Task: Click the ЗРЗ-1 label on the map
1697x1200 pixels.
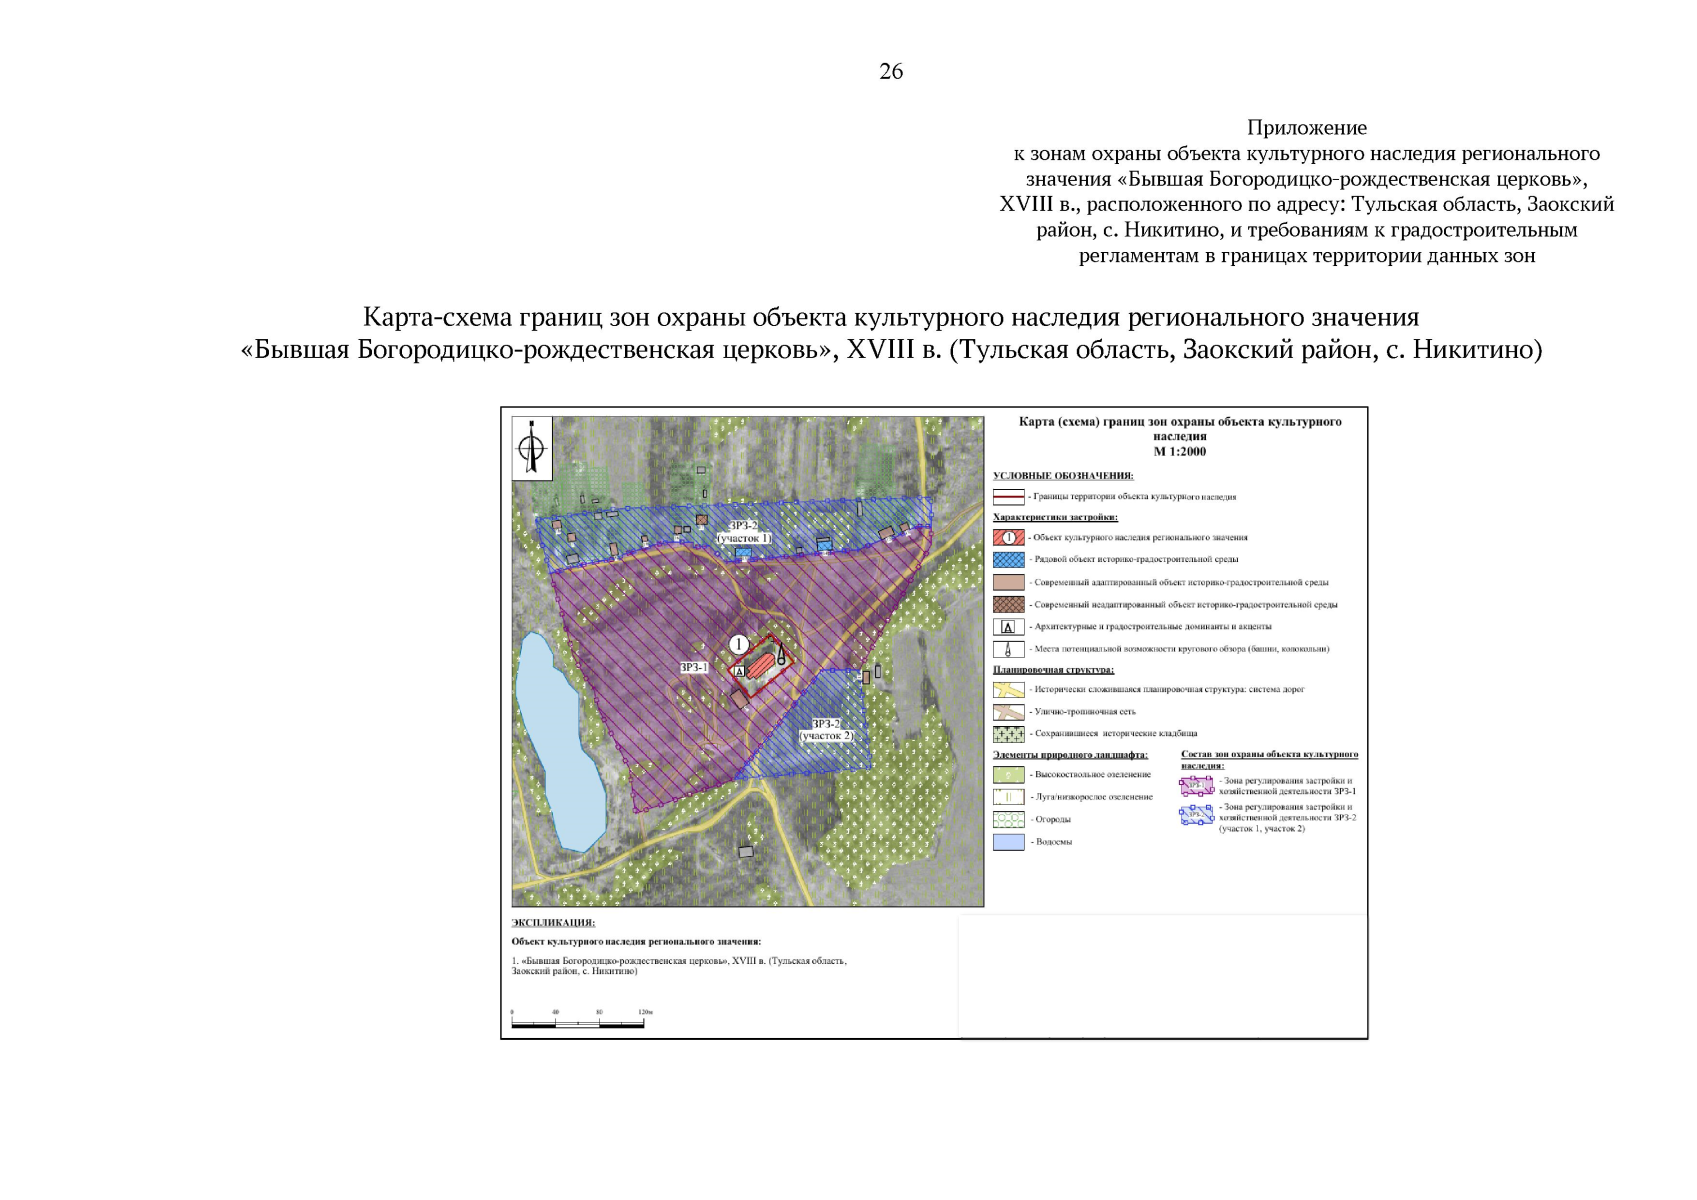Action: pos(694,667)
